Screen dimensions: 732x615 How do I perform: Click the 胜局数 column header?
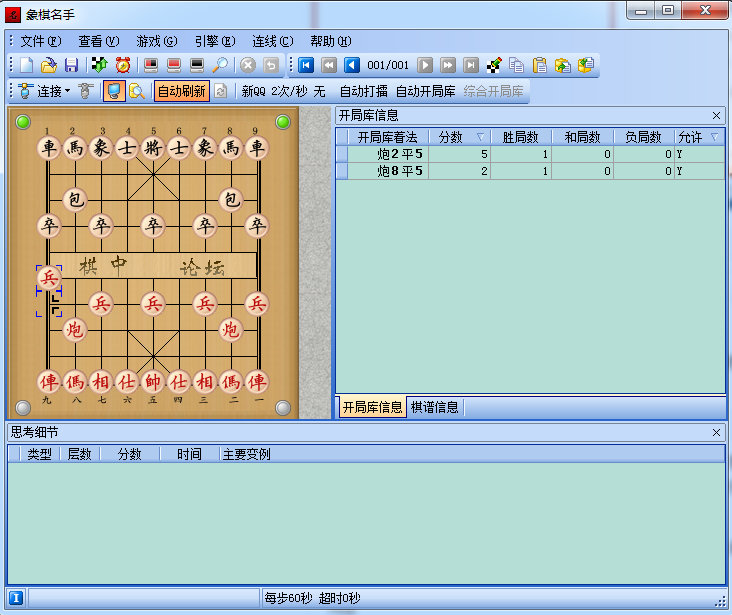[521, 137]
